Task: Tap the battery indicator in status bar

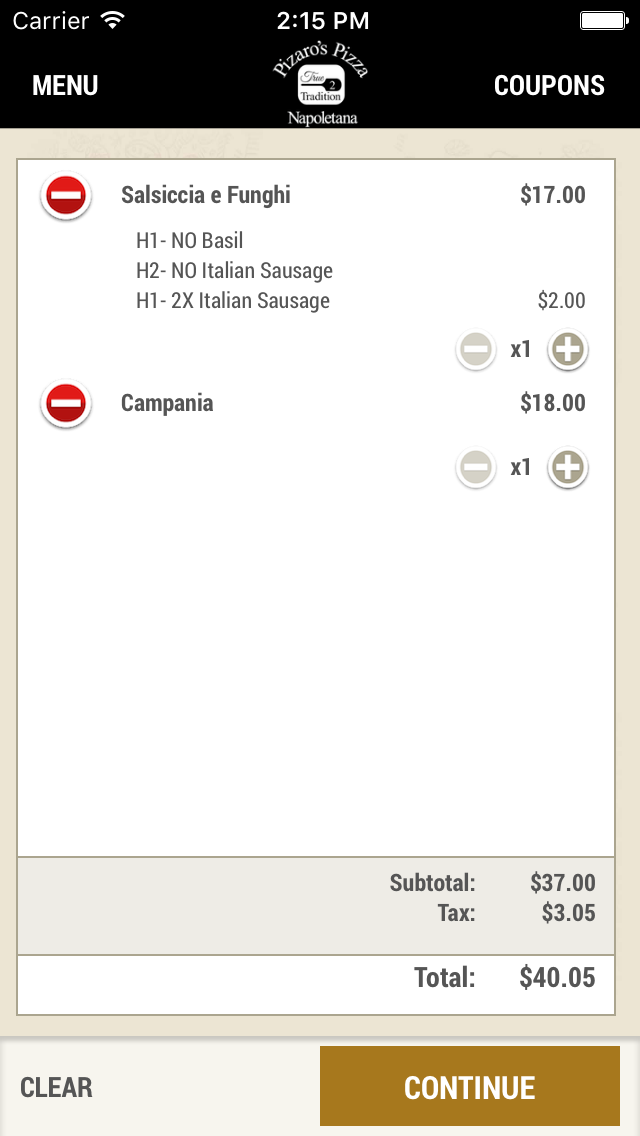Action: [611, 18]
